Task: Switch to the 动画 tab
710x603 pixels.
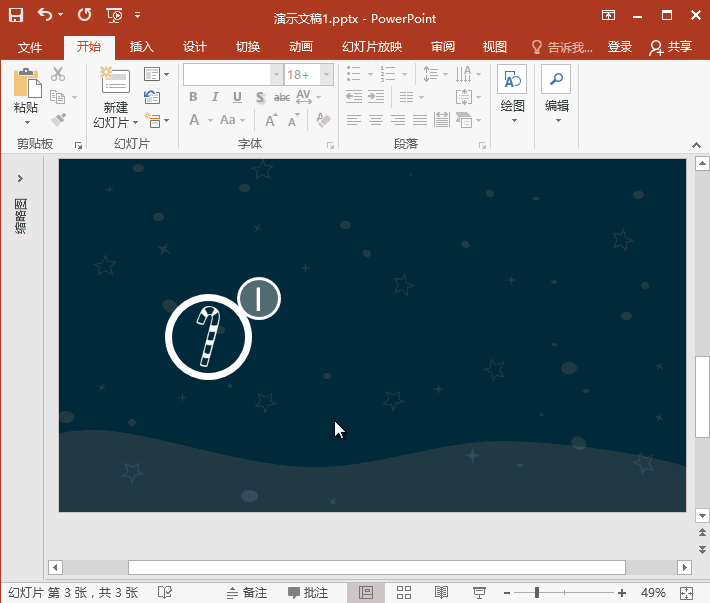Action: click(x=300, y=47)
